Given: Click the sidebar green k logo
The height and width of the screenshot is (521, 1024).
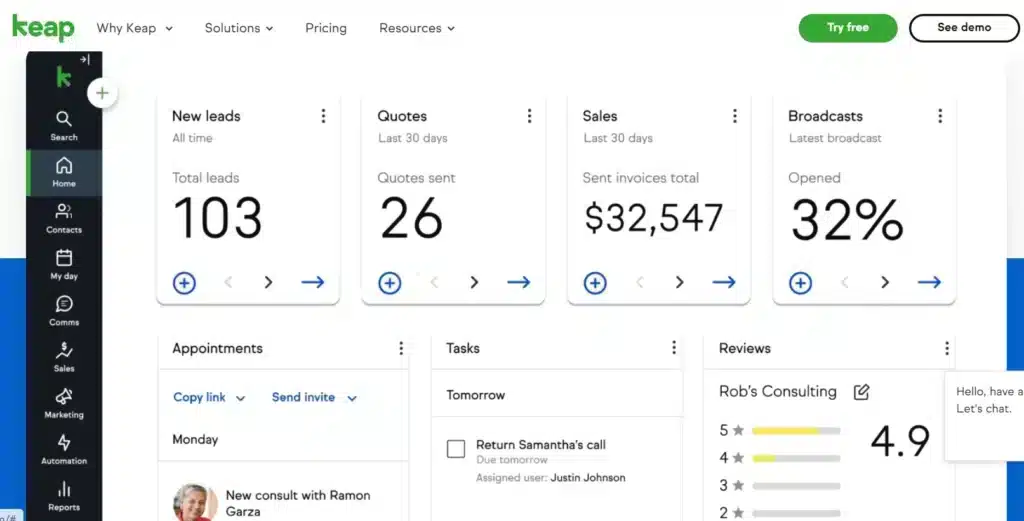Looking at the screenshot, I should click(63, 77).
